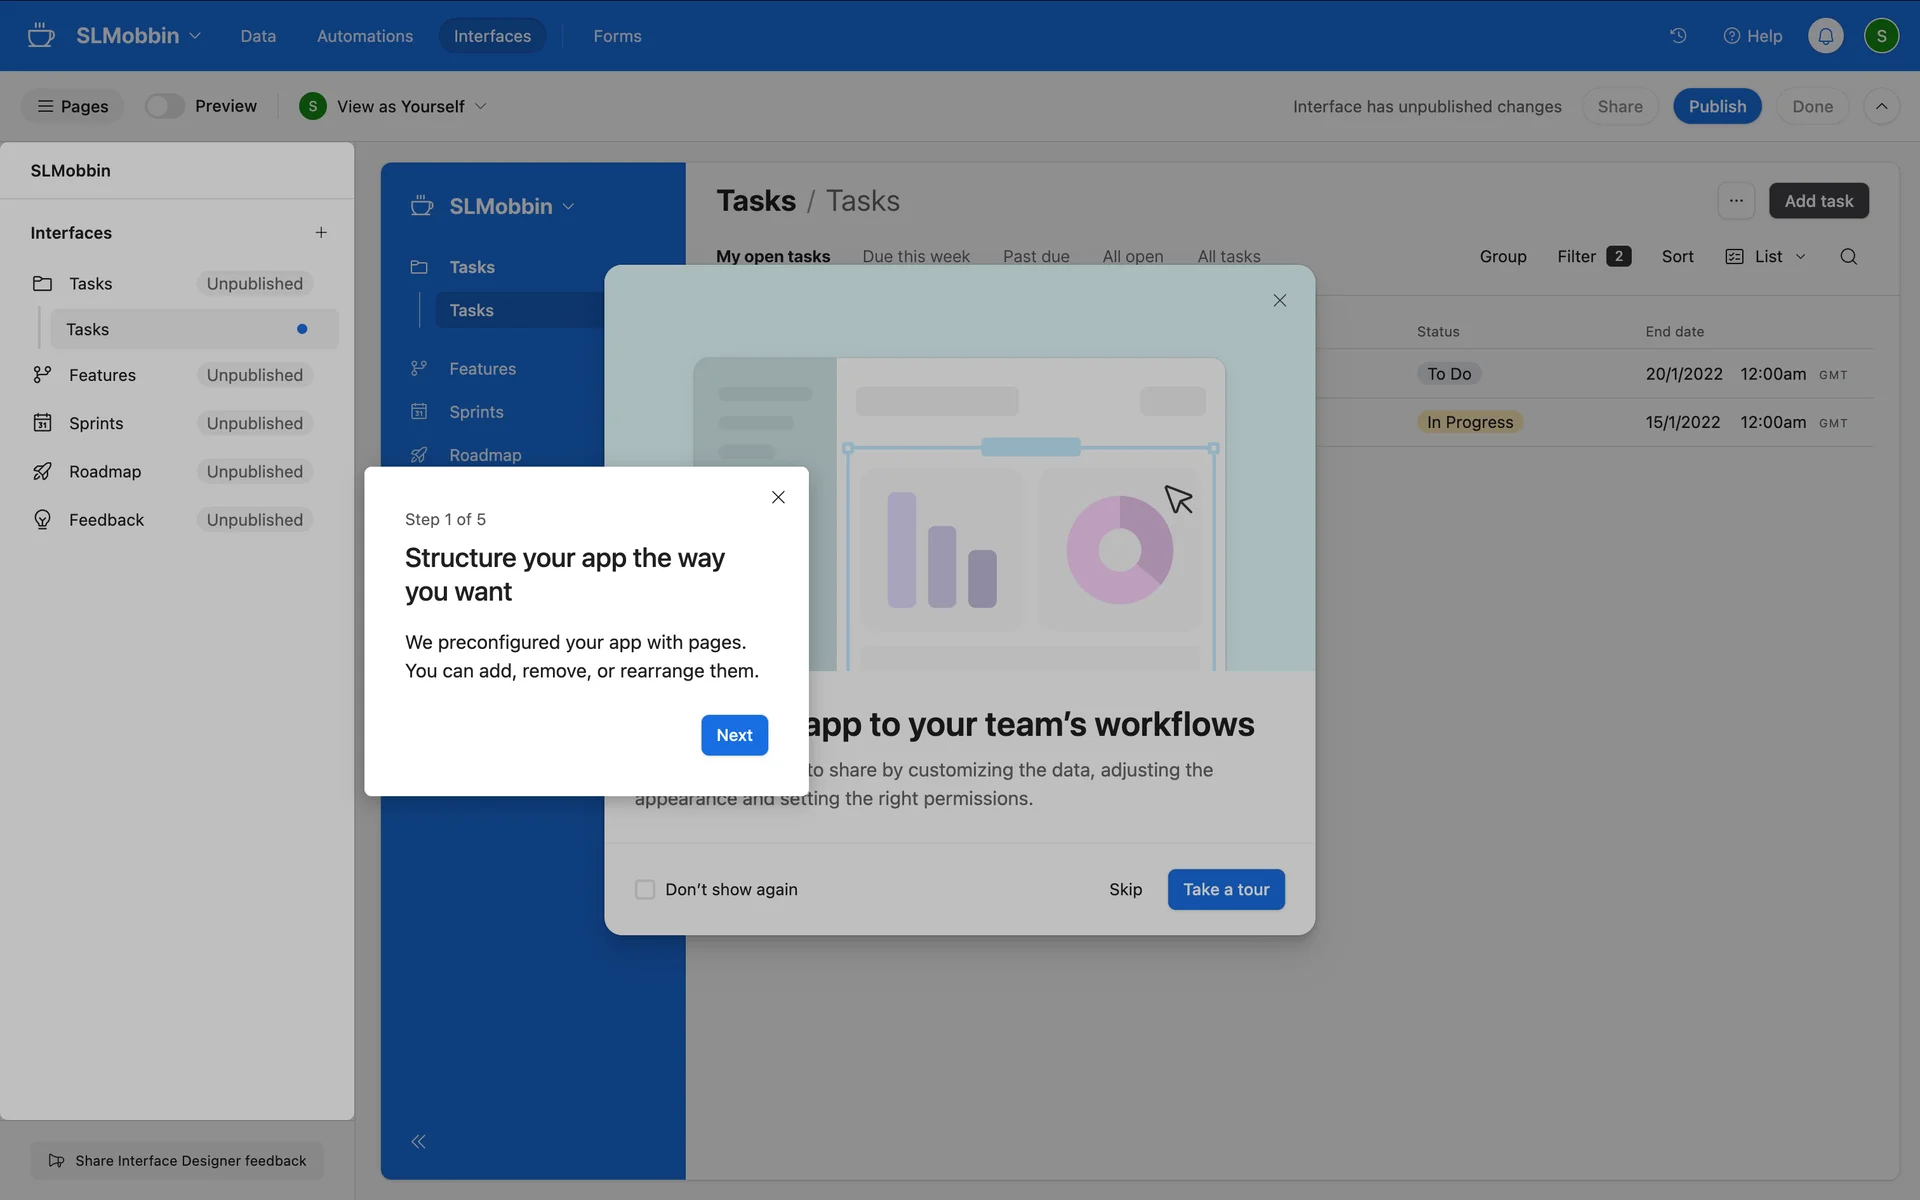The image size is (1920, 1200).
Task: Open the three-dot more options menu
Action: 1736,201
